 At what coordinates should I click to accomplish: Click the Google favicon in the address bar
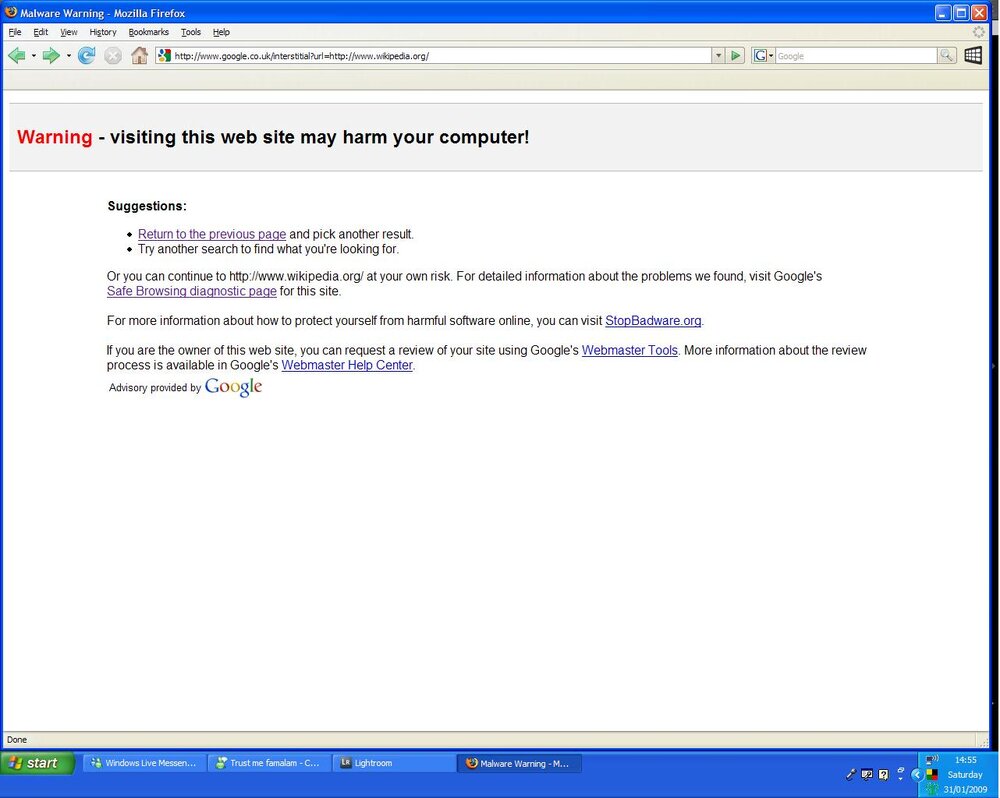(165, 56)
